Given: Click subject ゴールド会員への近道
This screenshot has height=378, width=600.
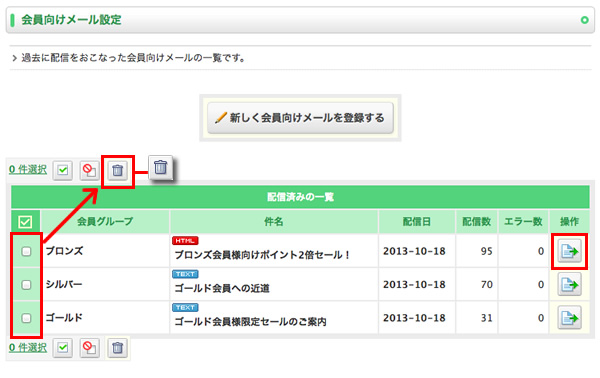Looking at the screenshot, I should click(222, 288).
